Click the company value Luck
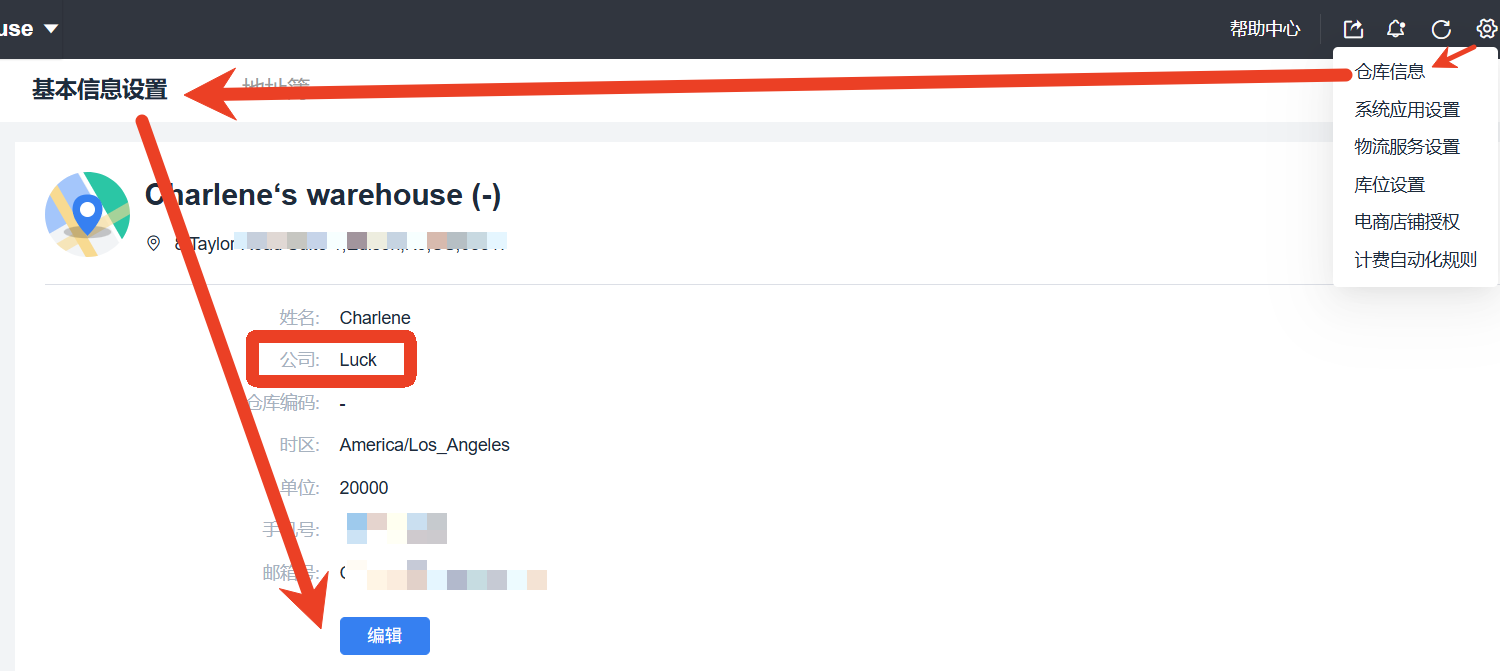 358,360
